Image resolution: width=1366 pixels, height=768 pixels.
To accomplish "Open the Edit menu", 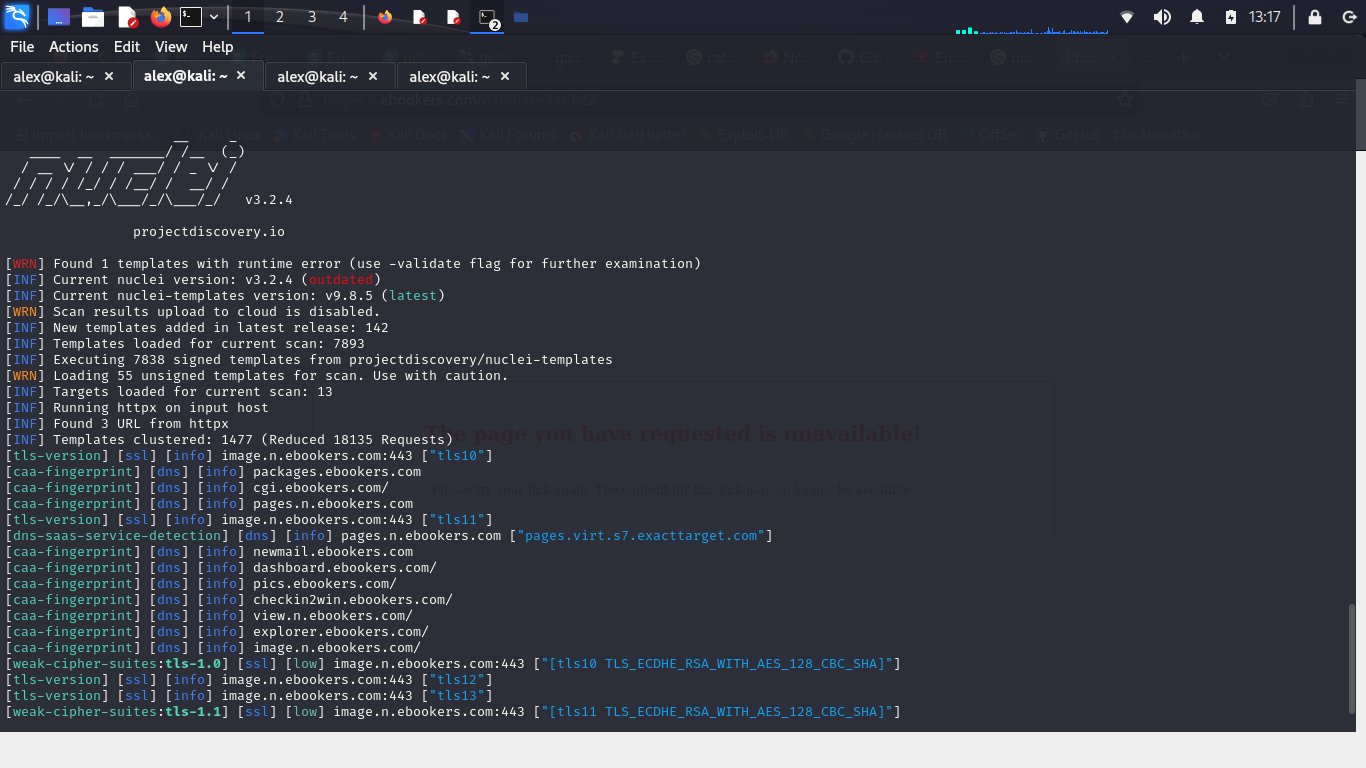I will point(127,47).
